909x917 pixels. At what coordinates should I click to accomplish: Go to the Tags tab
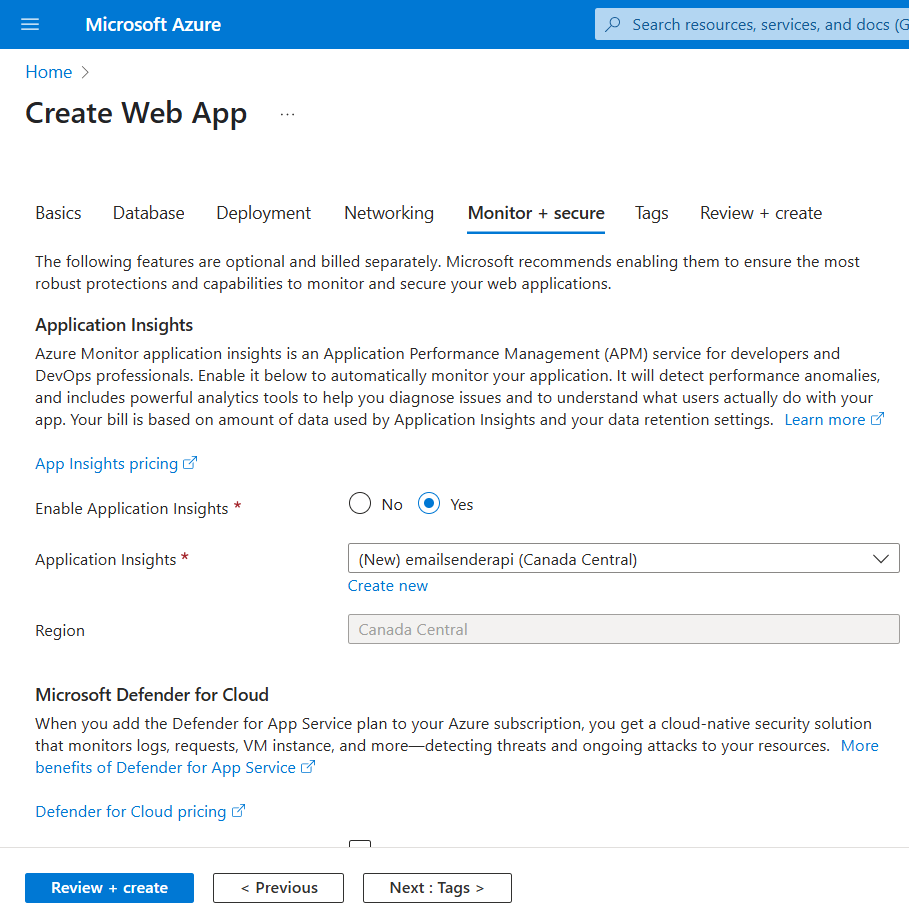(x=652, y=213)
